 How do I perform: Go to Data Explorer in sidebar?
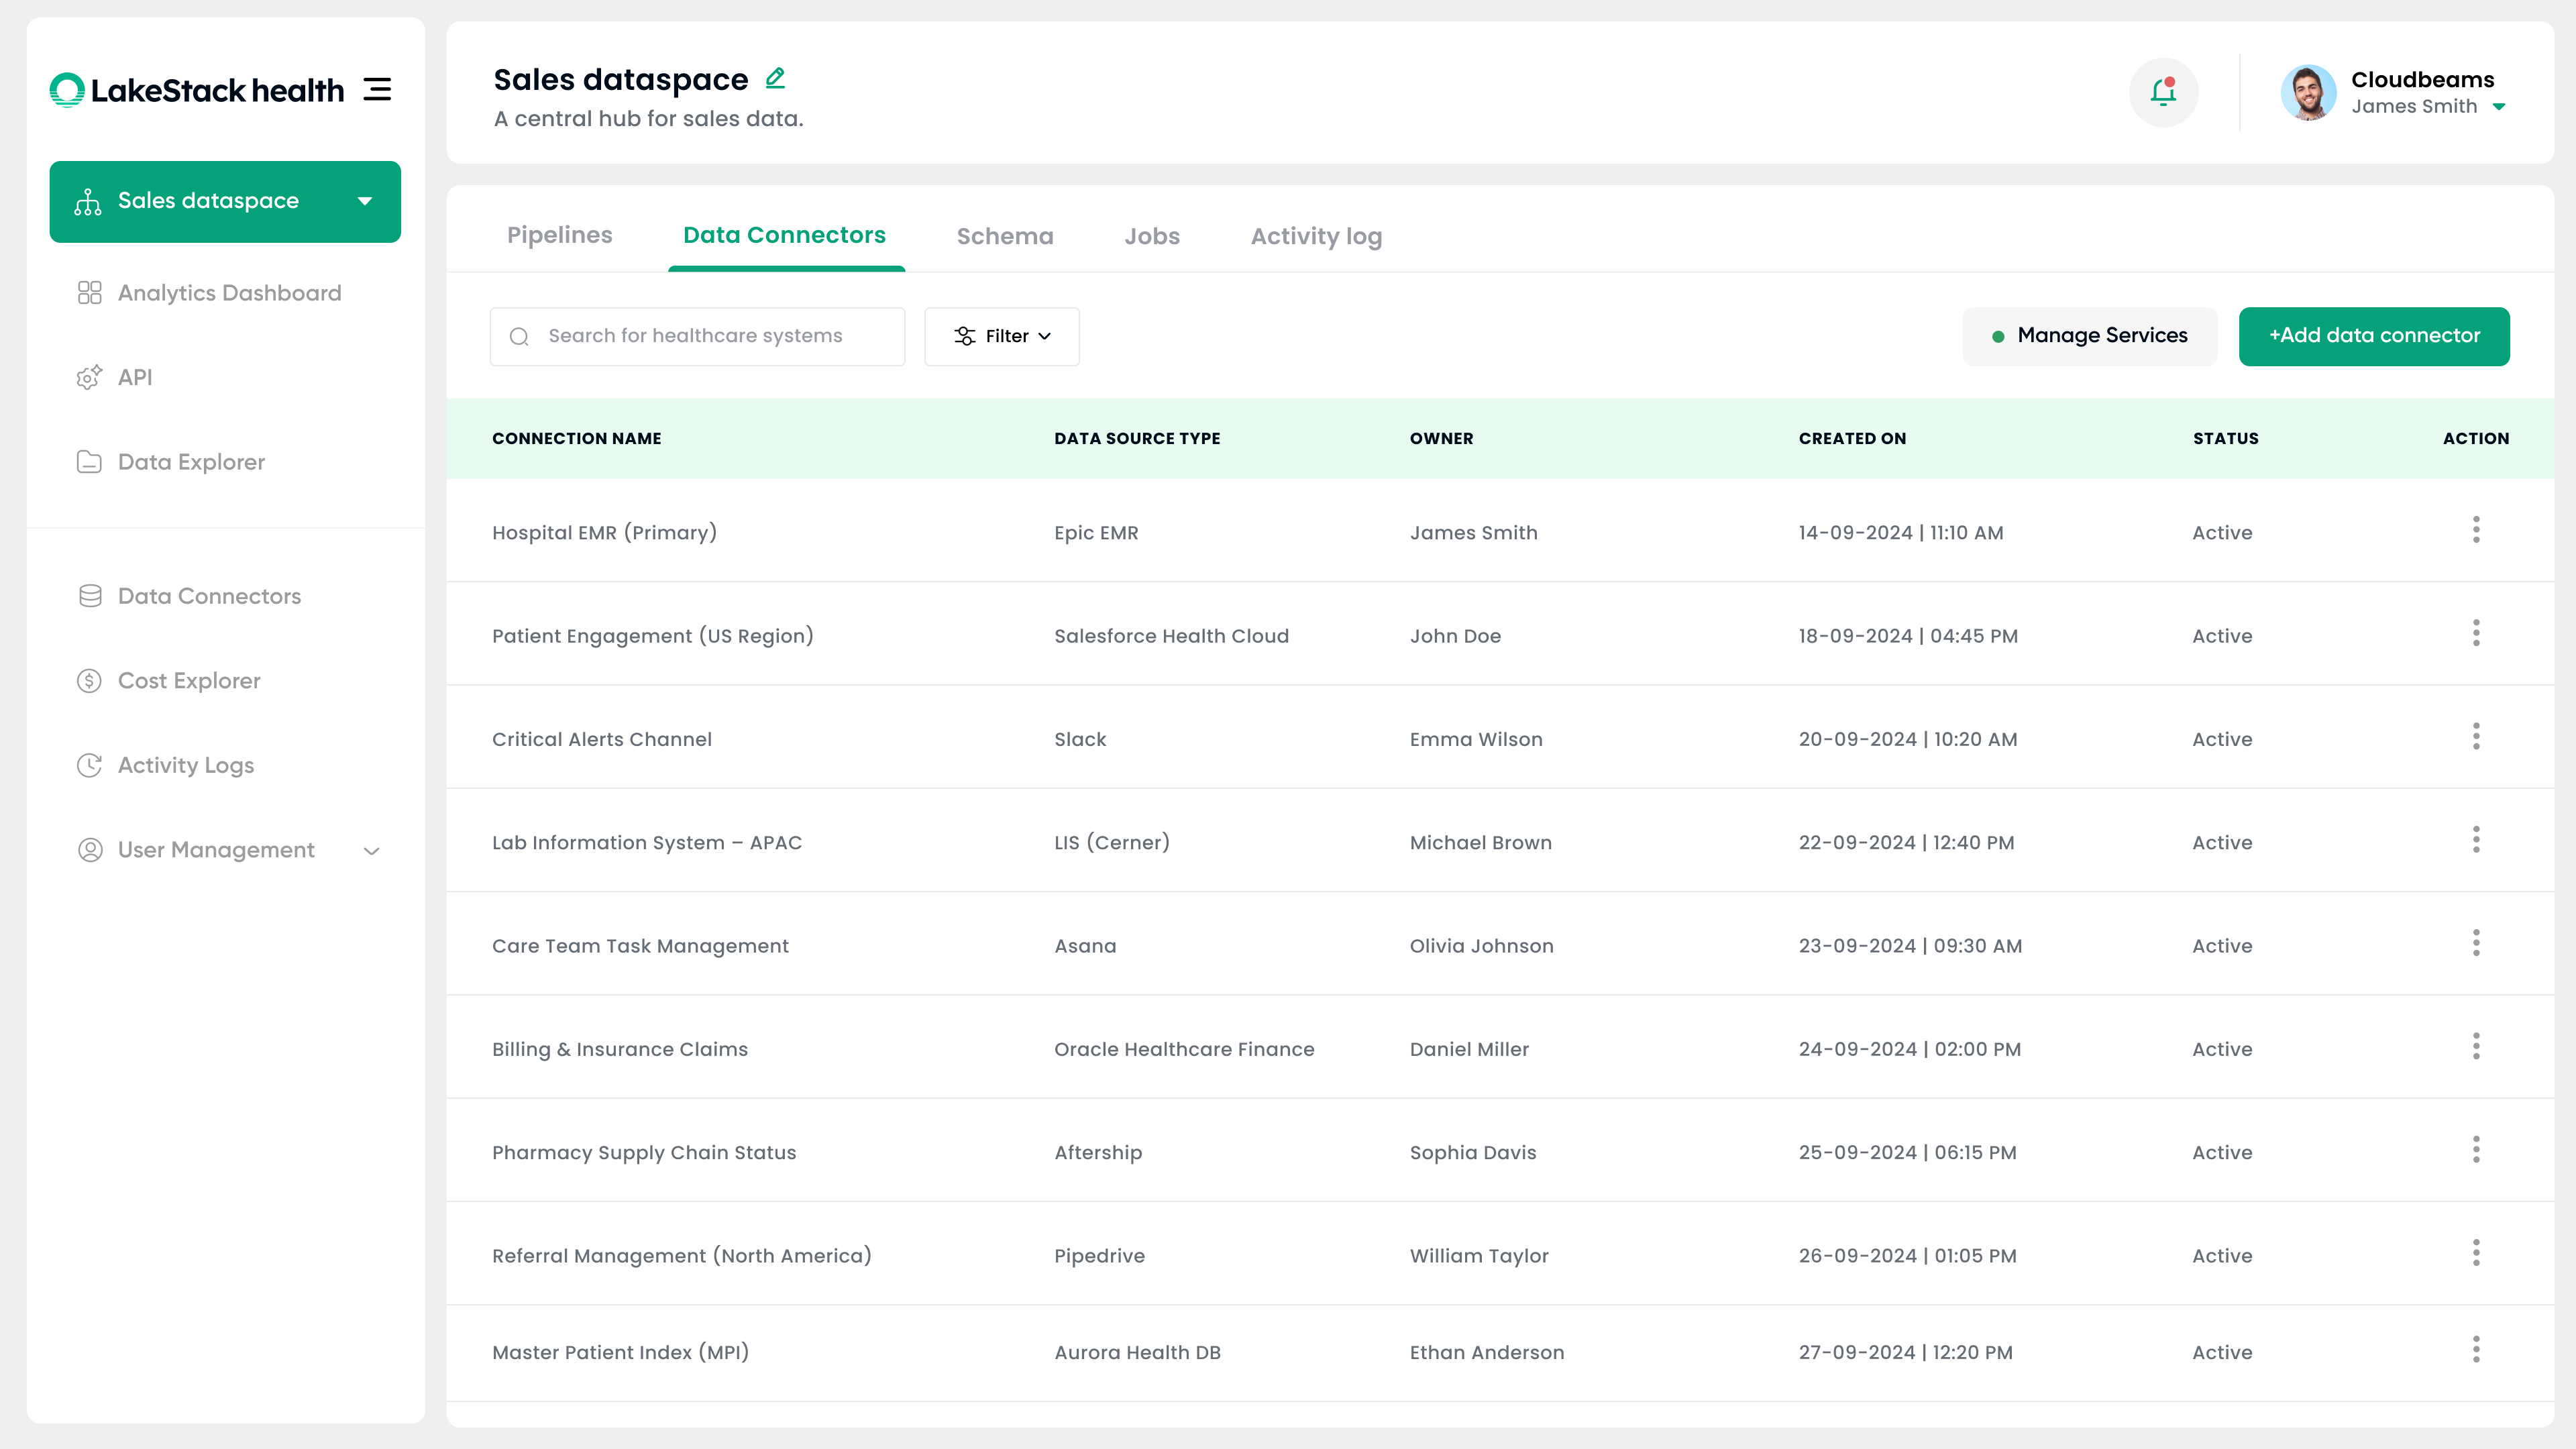pos(191,462)
